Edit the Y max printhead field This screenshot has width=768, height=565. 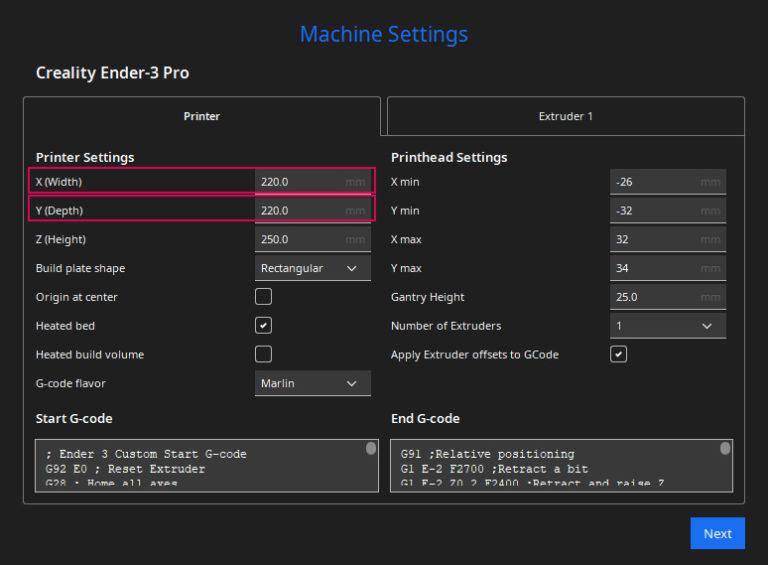668,268
